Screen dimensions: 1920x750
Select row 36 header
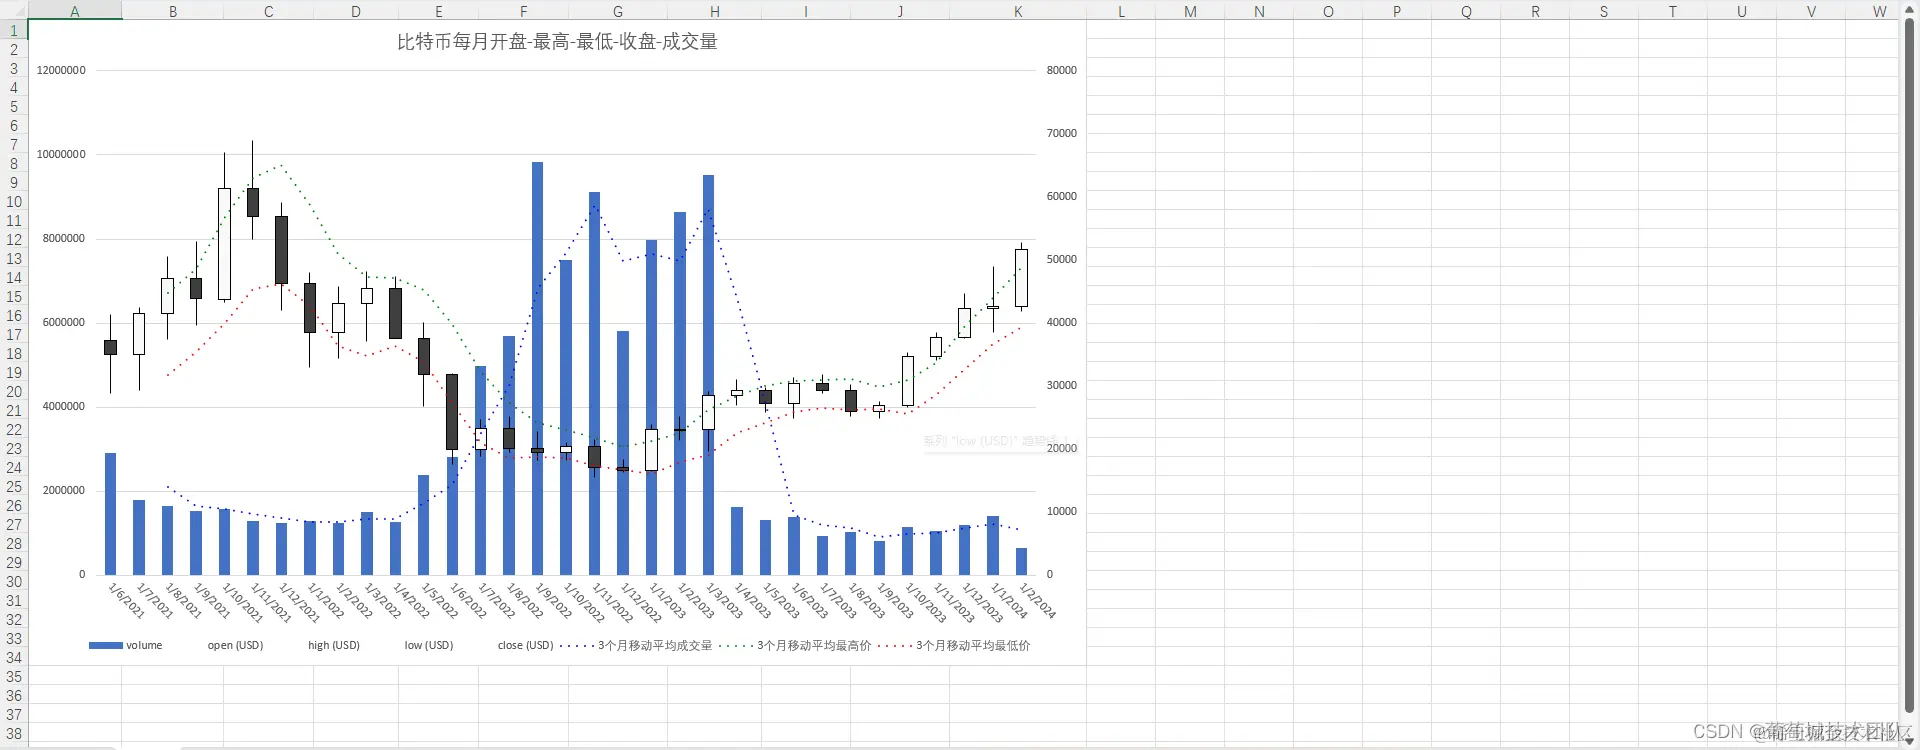(14, 696)
